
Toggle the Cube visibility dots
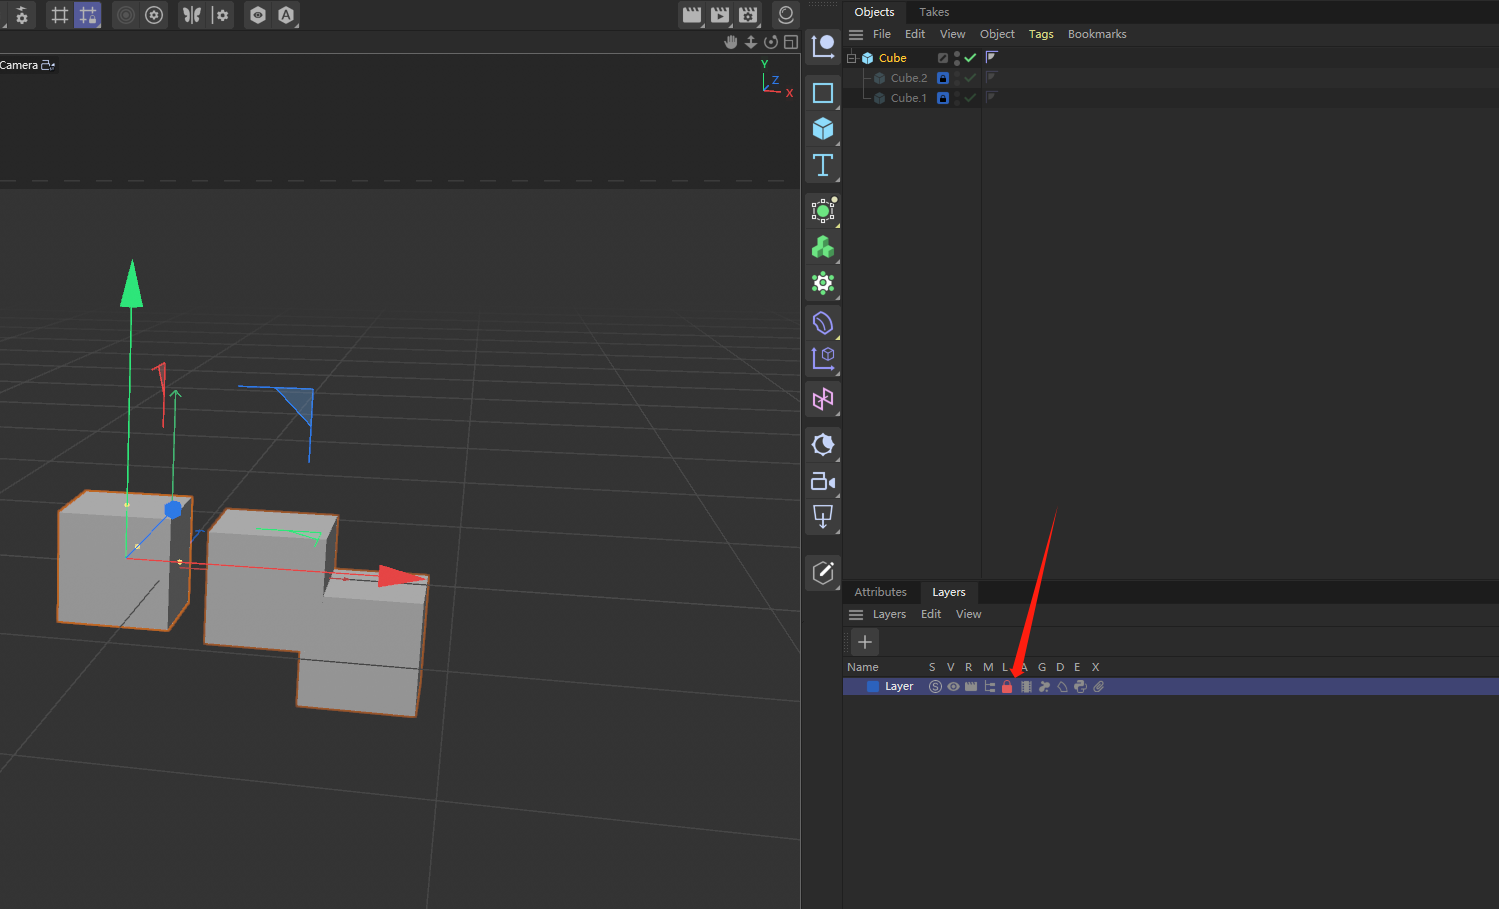957,58
